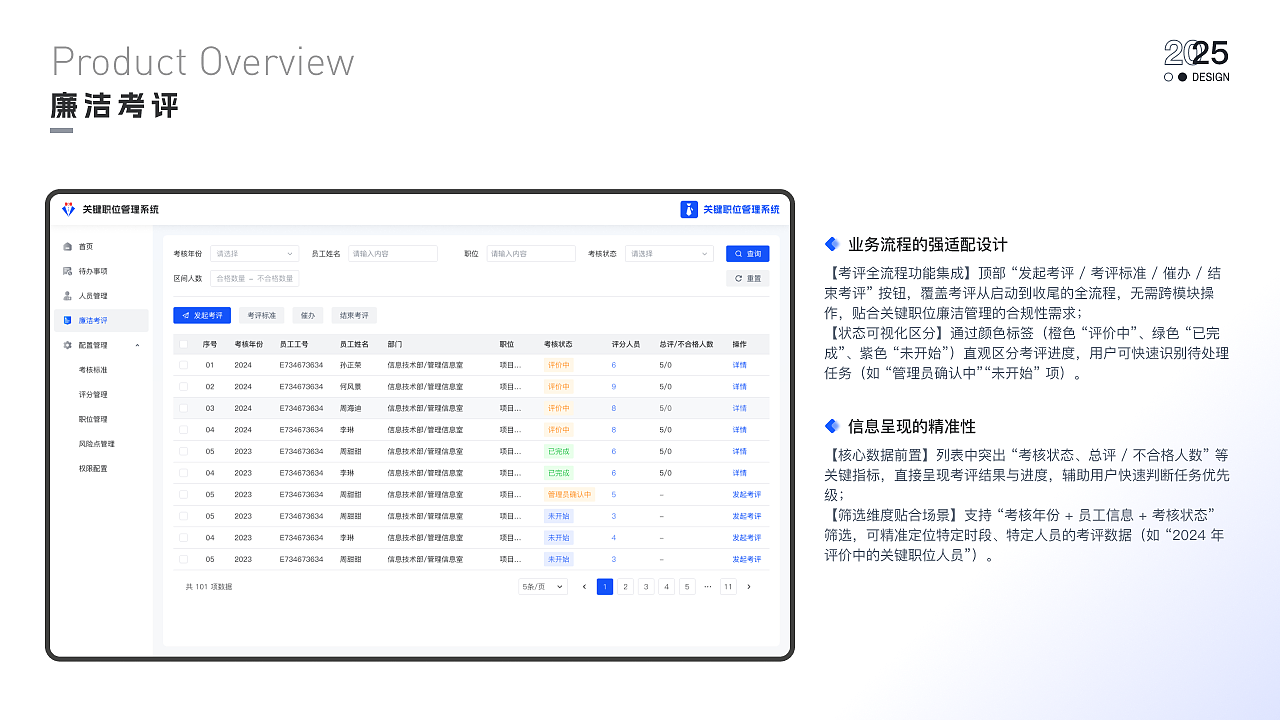Collapse the 配置管理 submenu

138,345
